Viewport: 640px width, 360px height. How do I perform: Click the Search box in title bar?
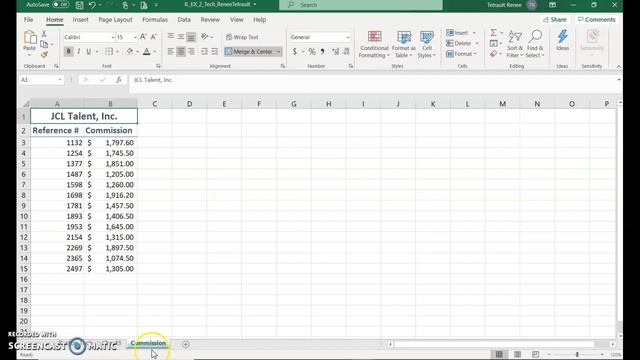pyautogui.click(x=361, y=5)
